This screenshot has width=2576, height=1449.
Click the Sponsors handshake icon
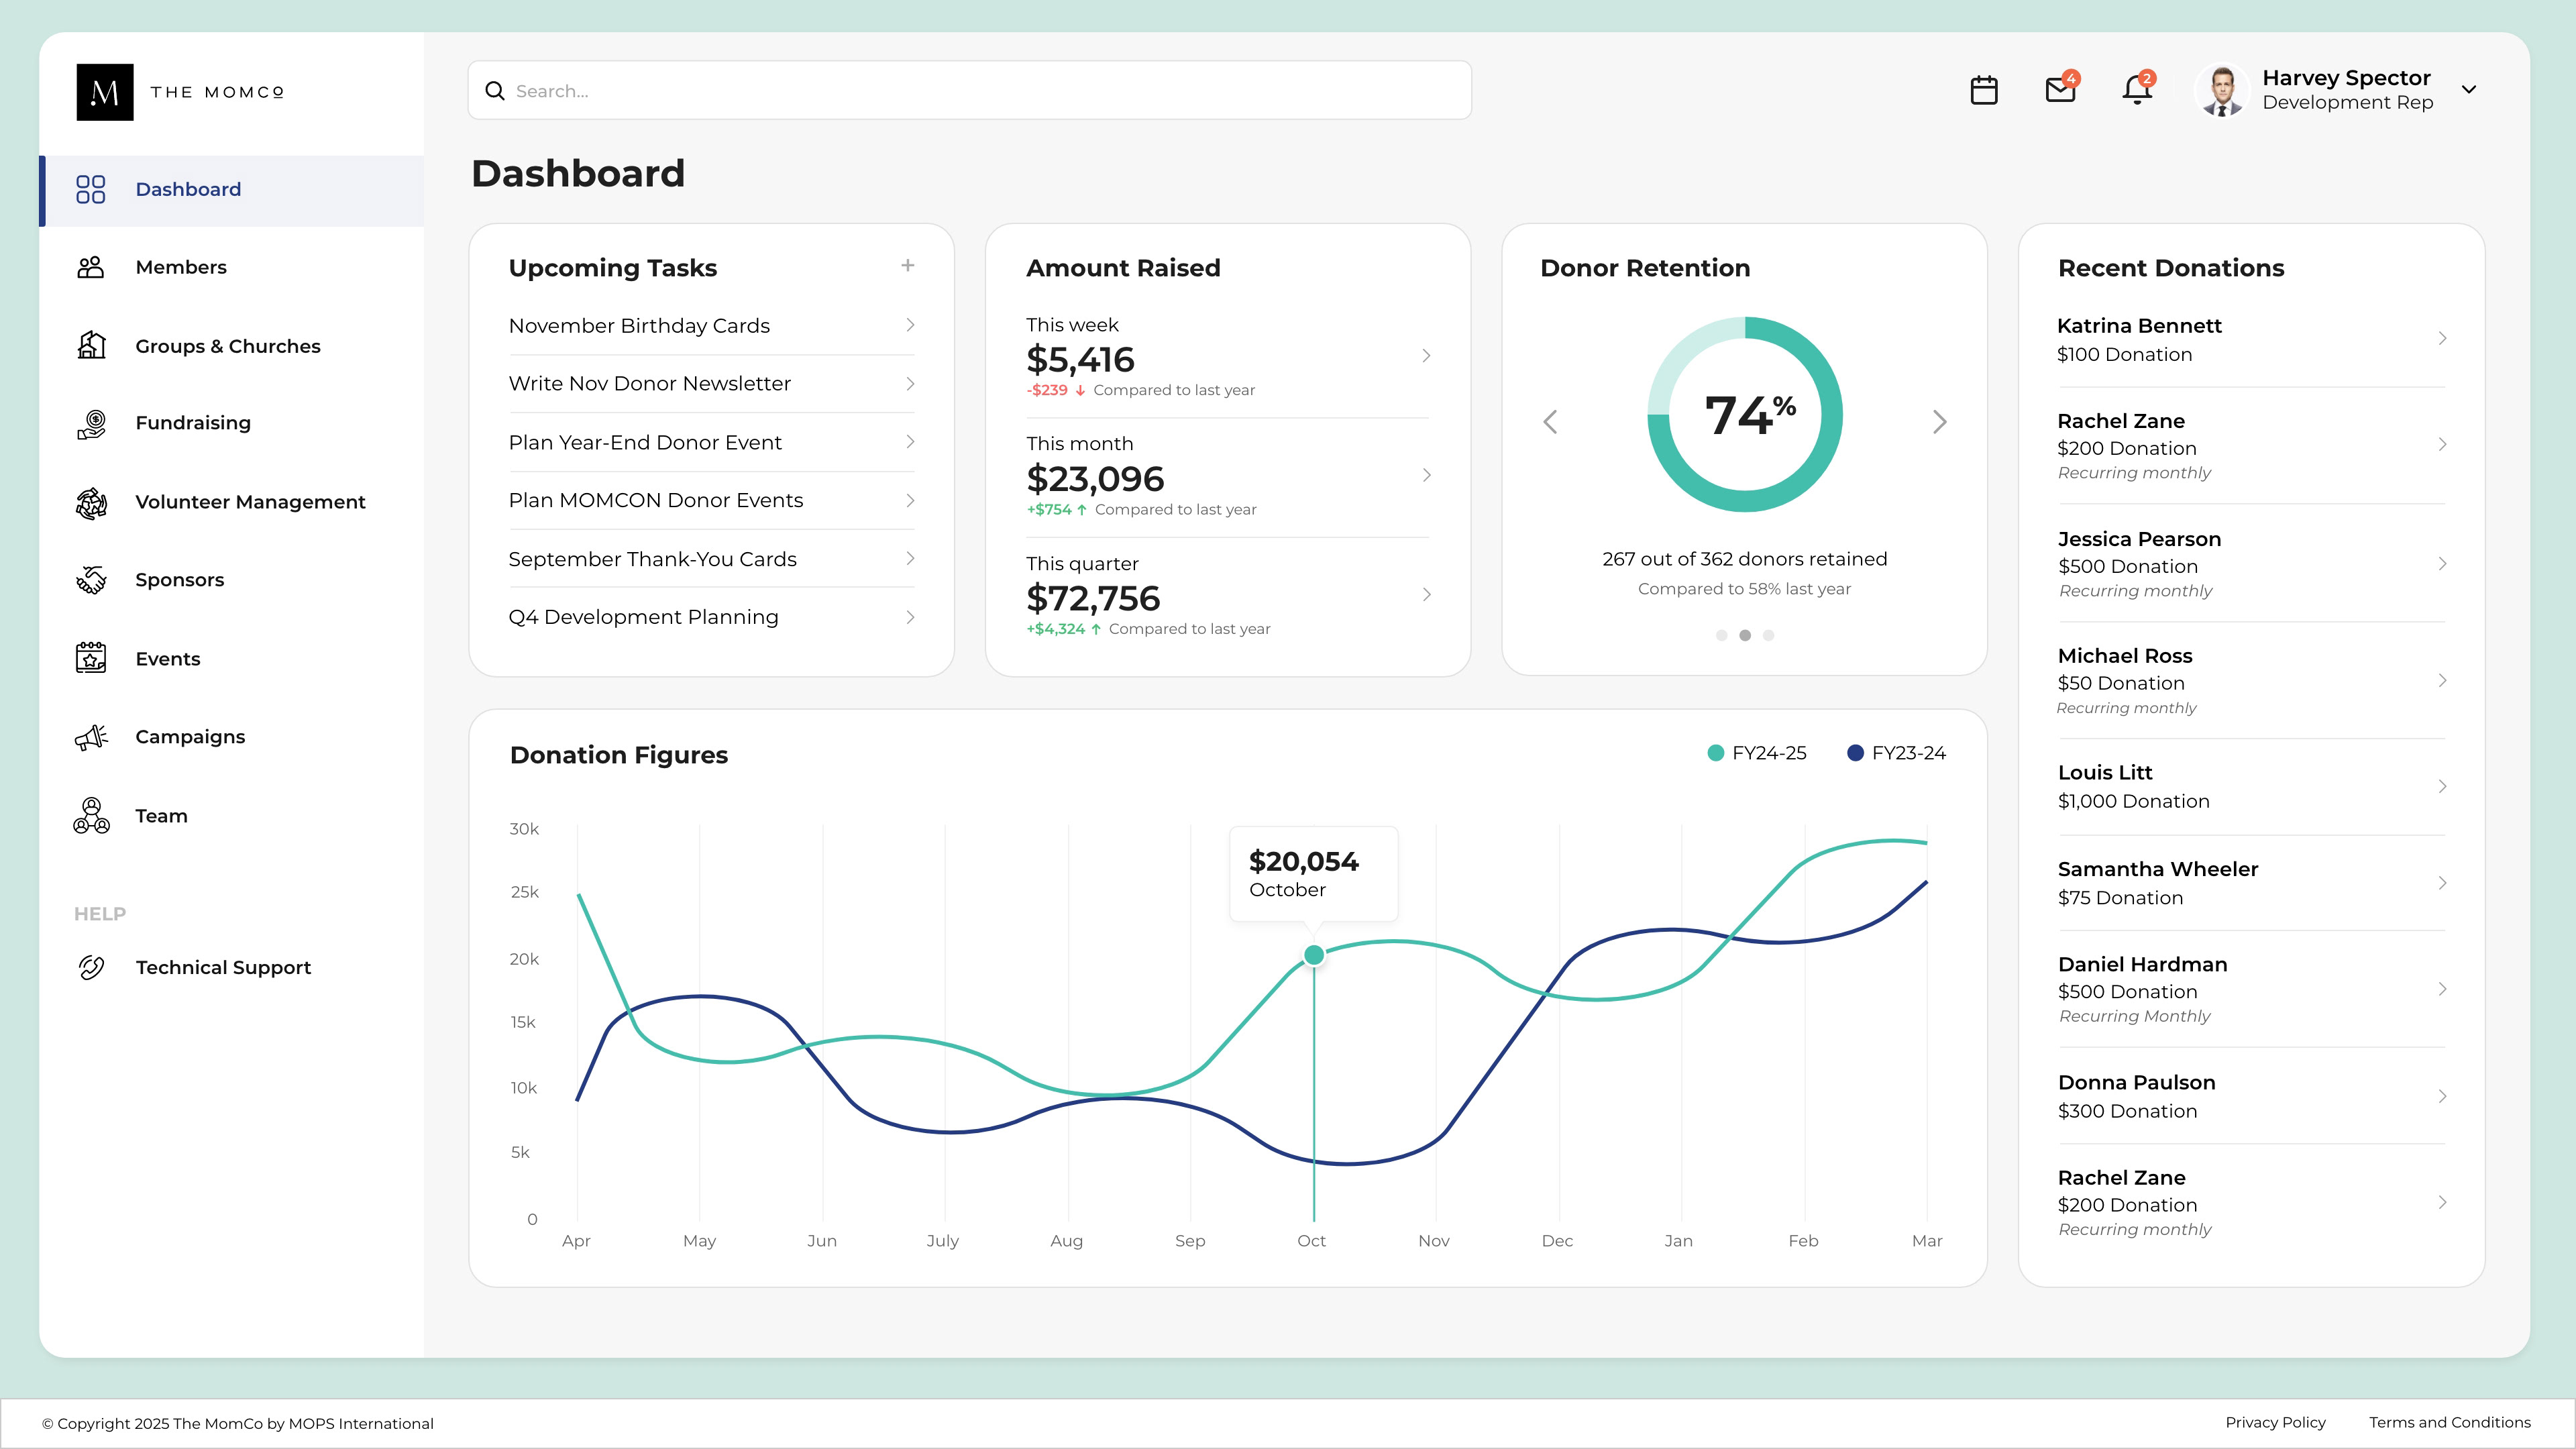(x=91, y=580)
